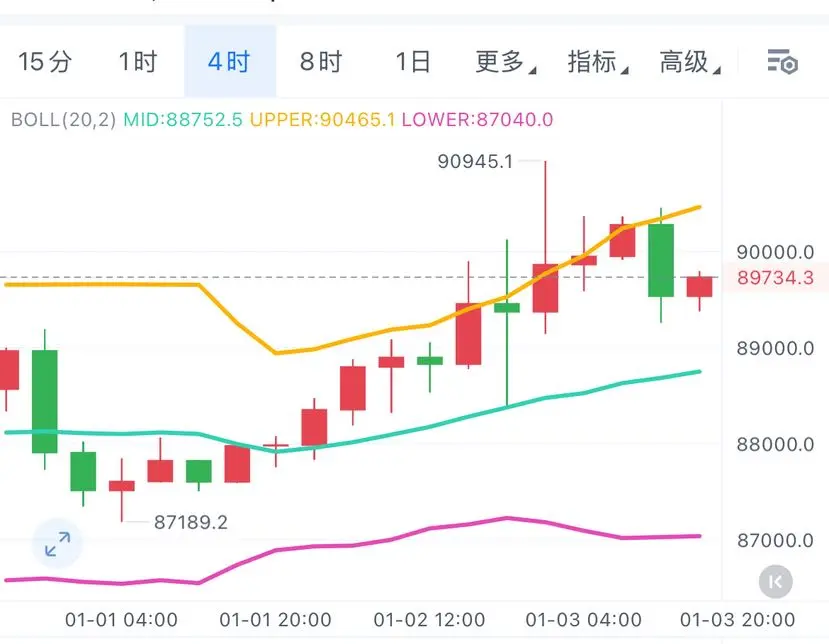Image resolution: width=829 pixels, height=644 pixels.
Task: Tap the LOWER:87040.0 value
Action: point(477,119)
